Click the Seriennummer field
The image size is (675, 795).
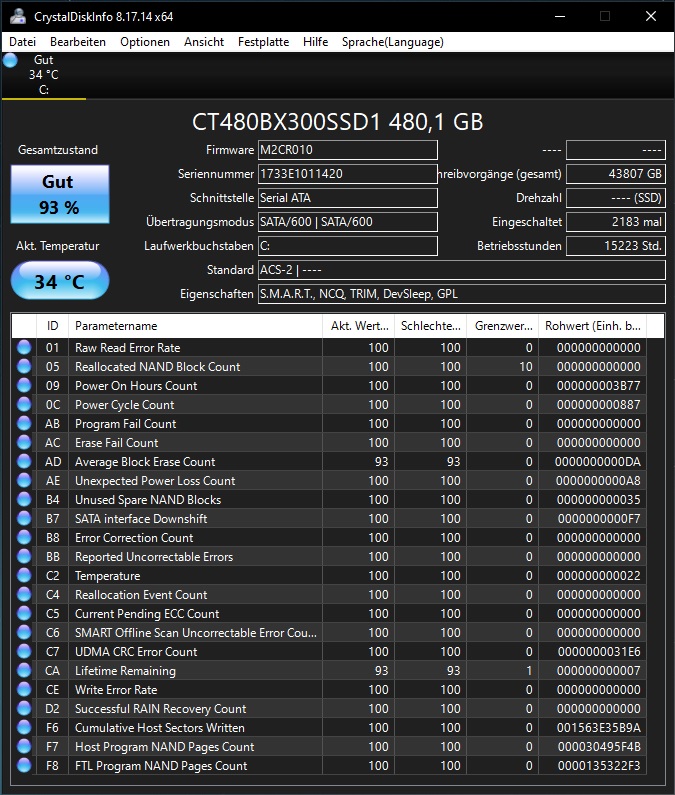347,174
